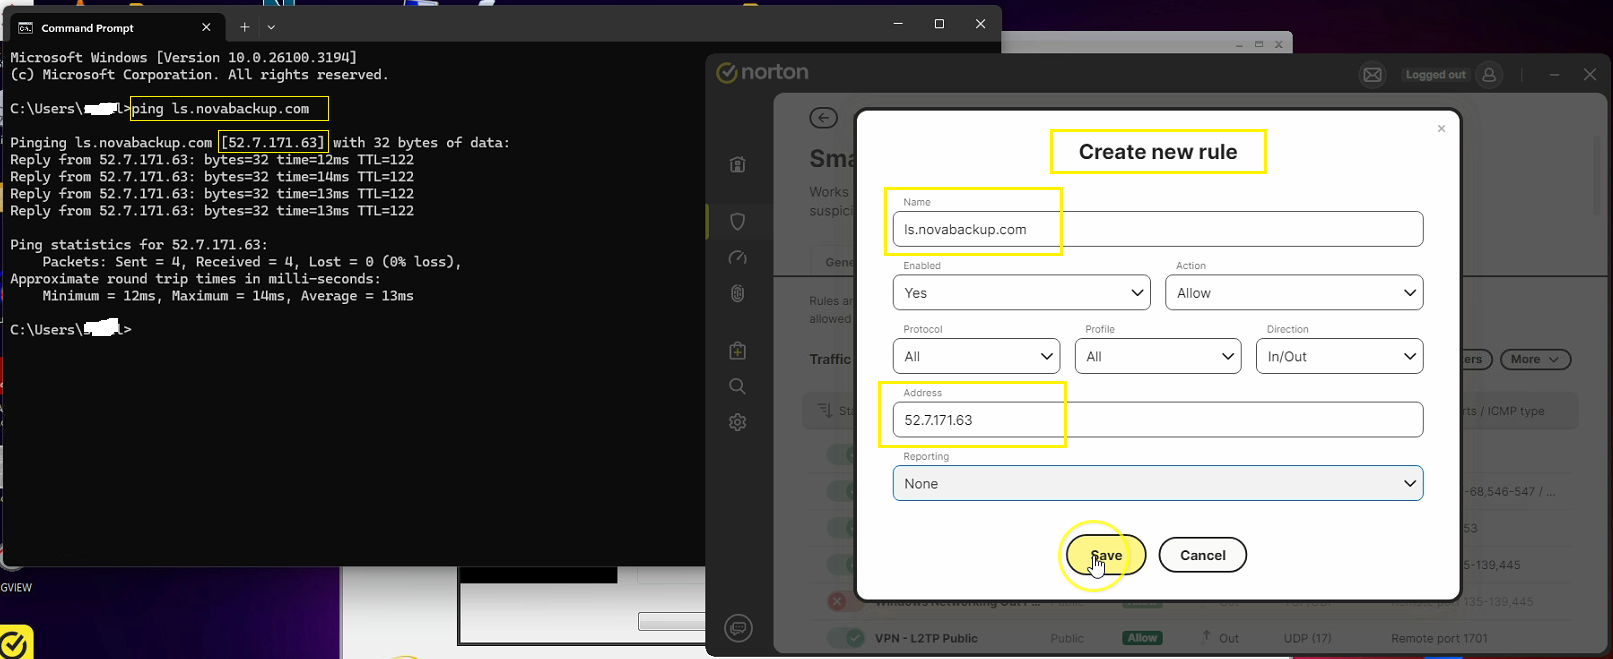Viewport: 1613px width, 659px height.
Task: Open Norton Privacy fingerprint section in sidebar
Action: pos(738,293)
